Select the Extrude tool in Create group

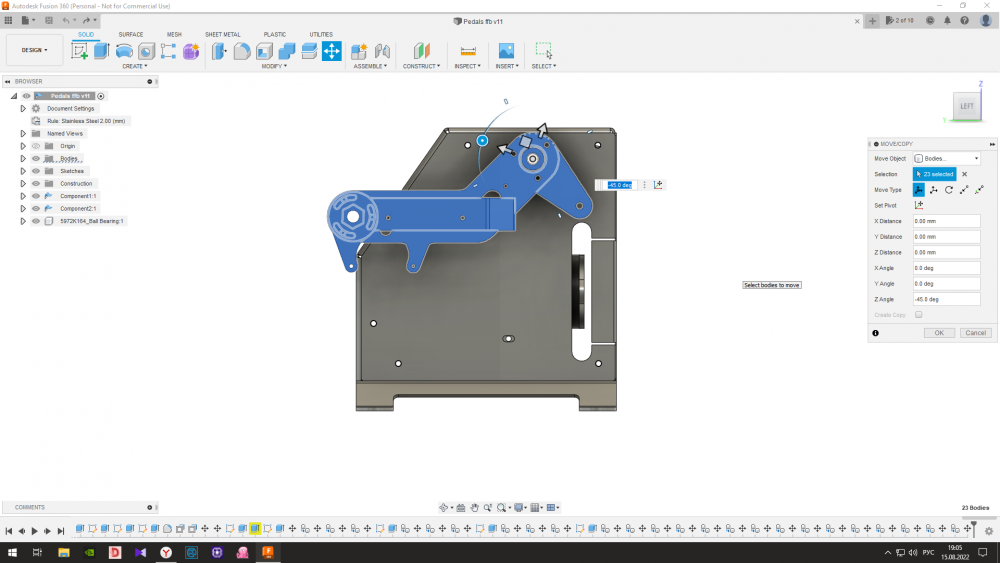[x=102, y=51]
